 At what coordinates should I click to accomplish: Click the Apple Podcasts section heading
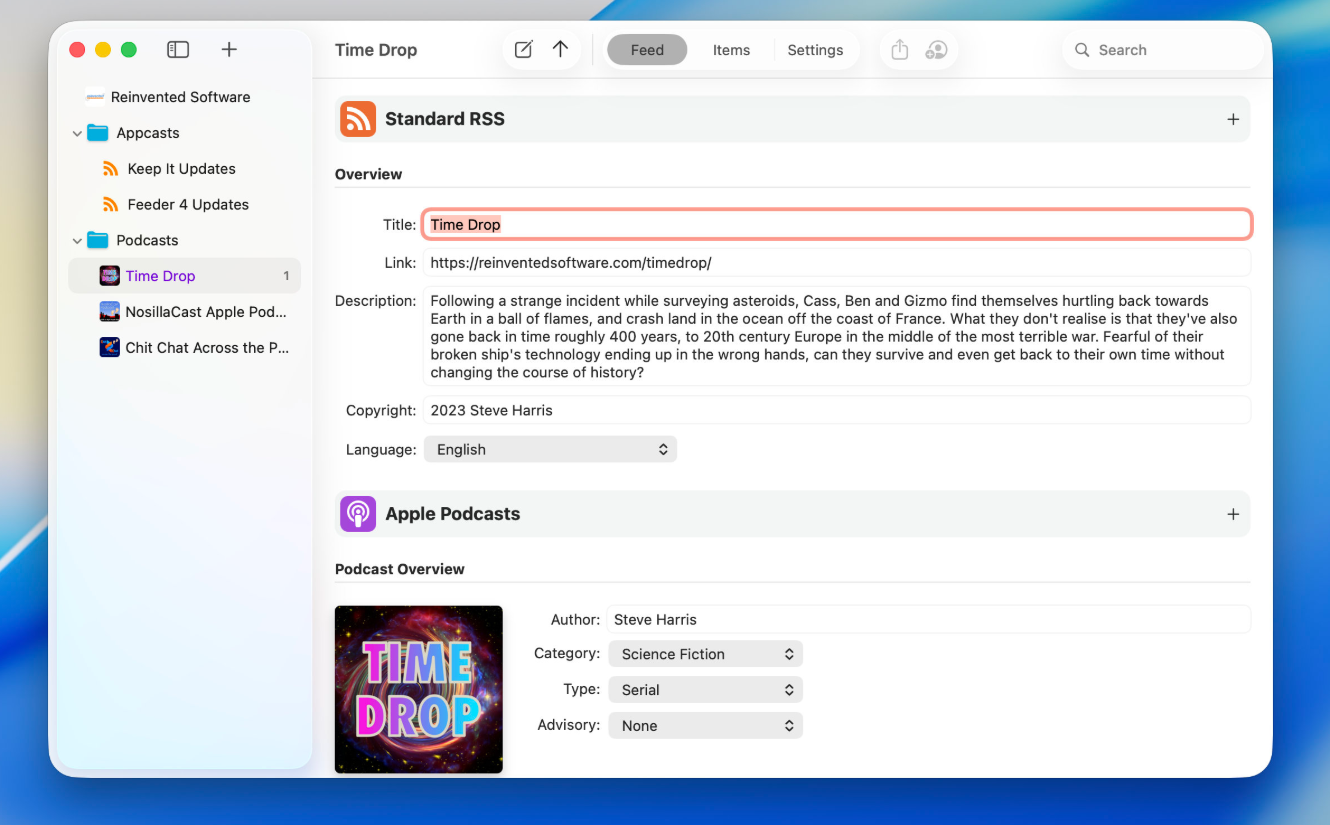453,514
